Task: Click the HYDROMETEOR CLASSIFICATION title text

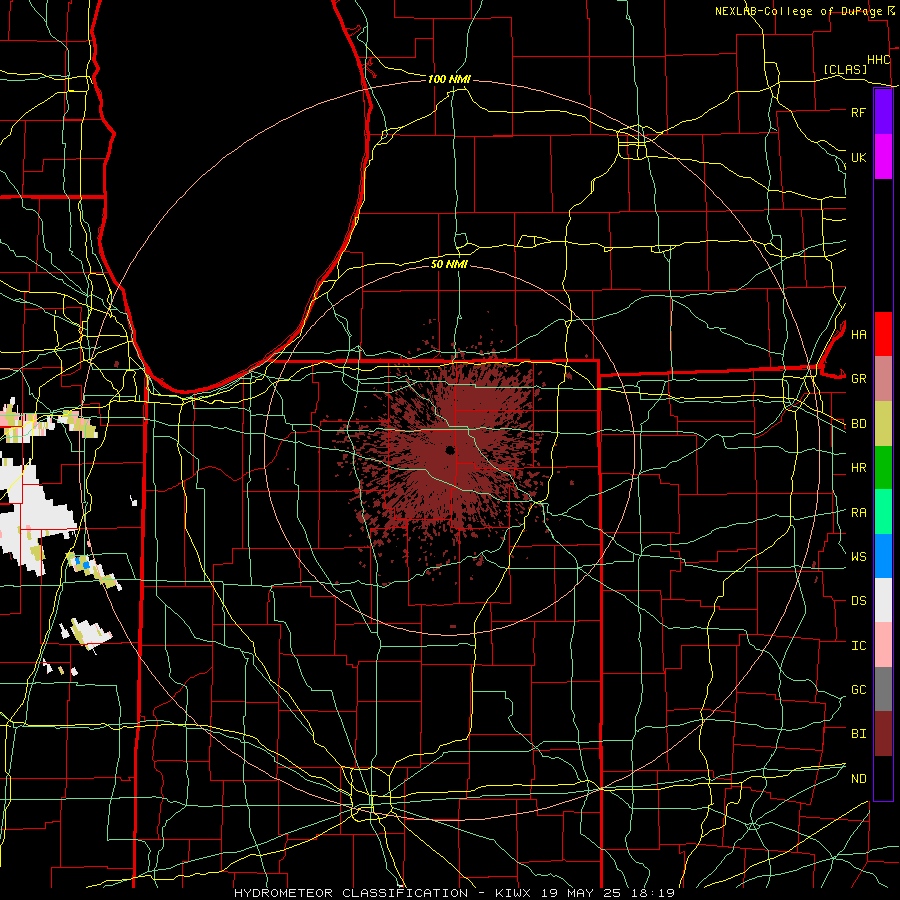Action: coord(351,893)
